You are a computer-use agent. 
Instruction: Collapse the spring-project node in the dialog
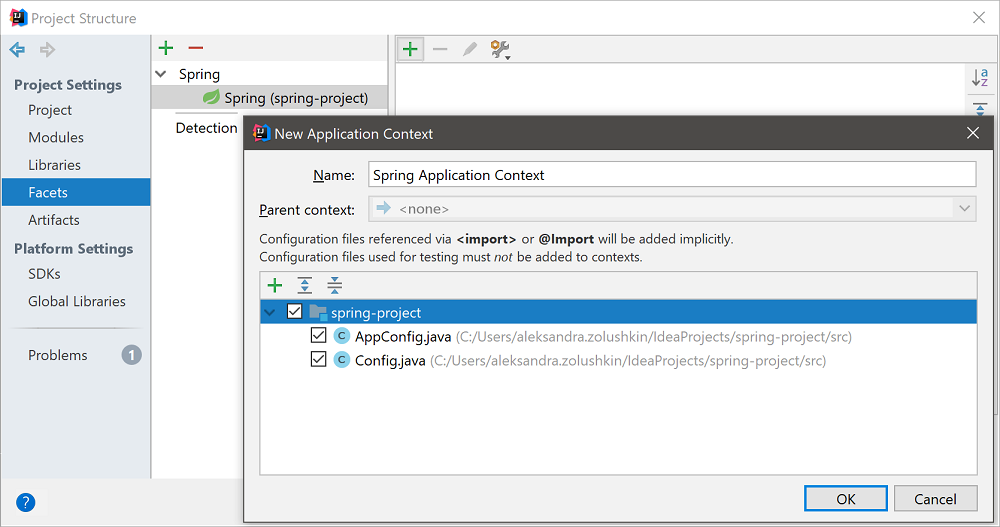pos(270,312)
